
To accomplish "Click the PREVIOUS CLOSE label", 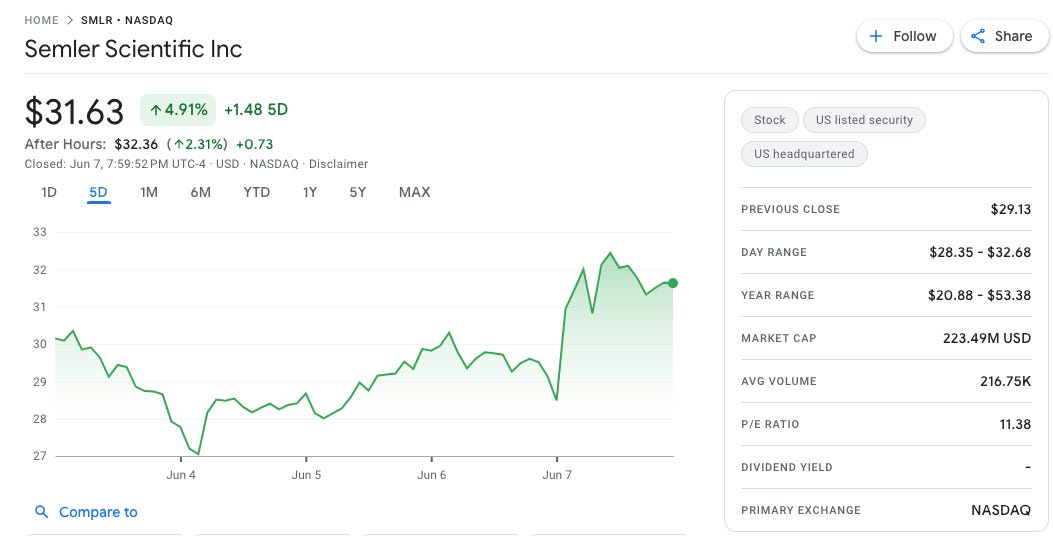I will [x=790, y=209].
